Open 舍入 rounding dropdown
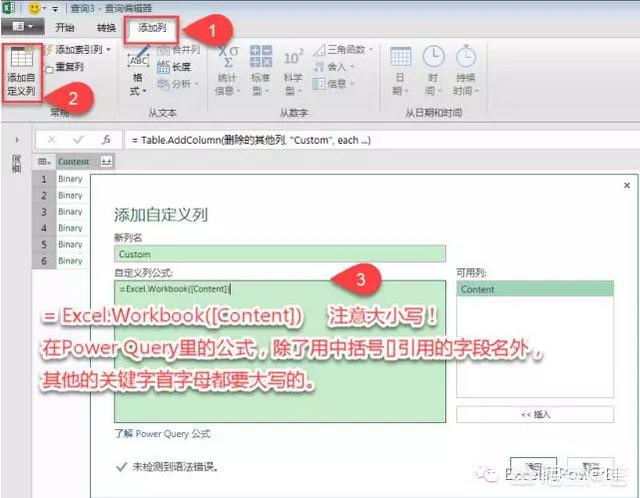The image size is (640, 498). (x=333, y=67)
